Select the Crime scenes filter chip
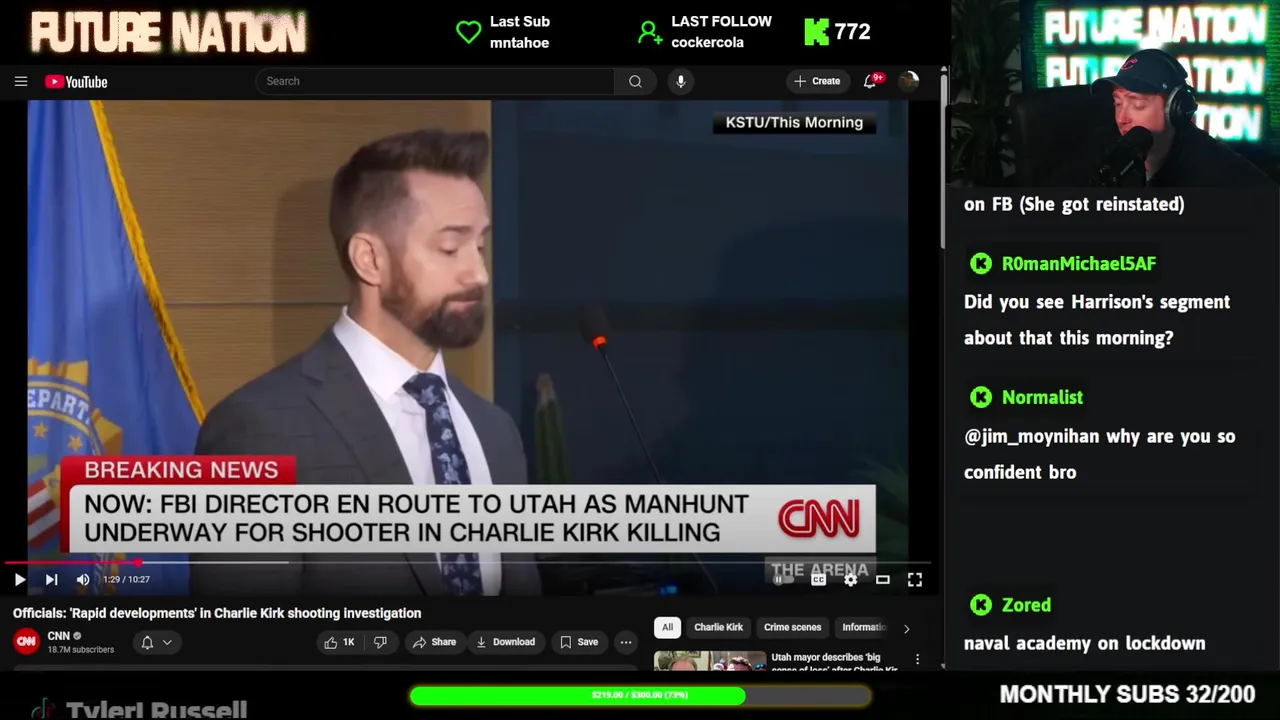The image size is (1280, 720). point(792,627)
